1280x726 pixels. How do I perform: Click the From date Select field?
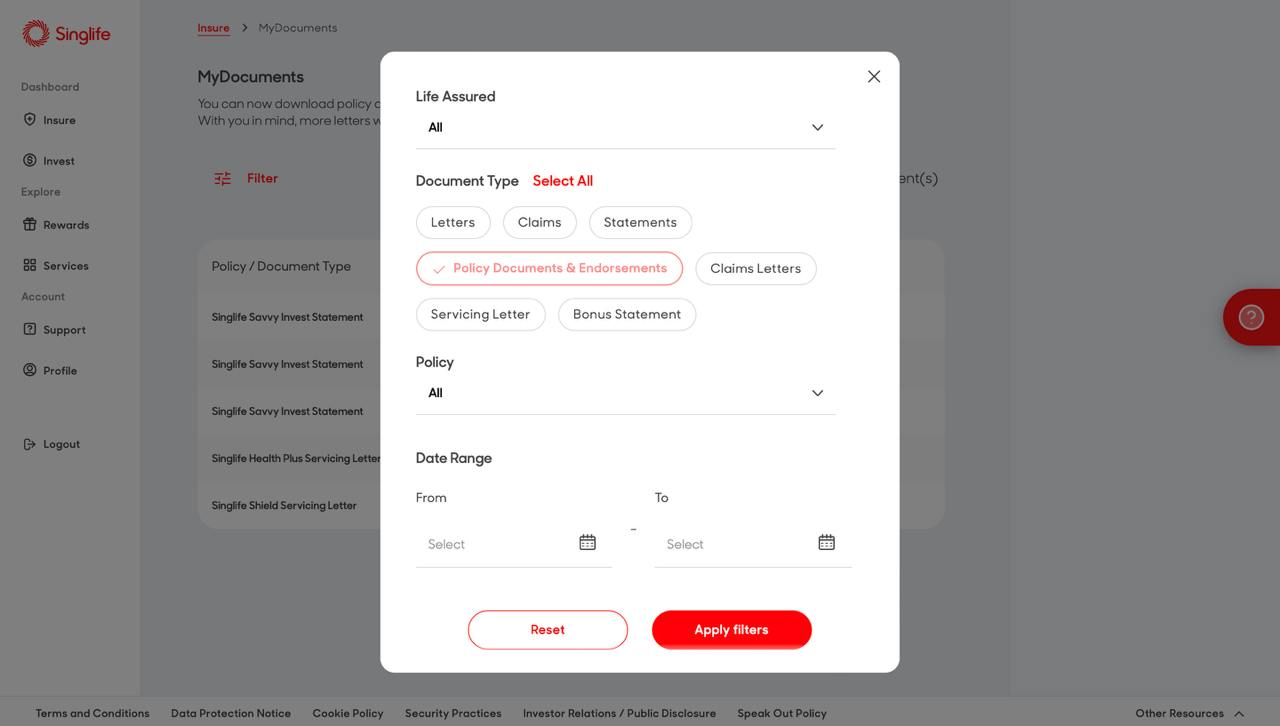click(514, 544)
